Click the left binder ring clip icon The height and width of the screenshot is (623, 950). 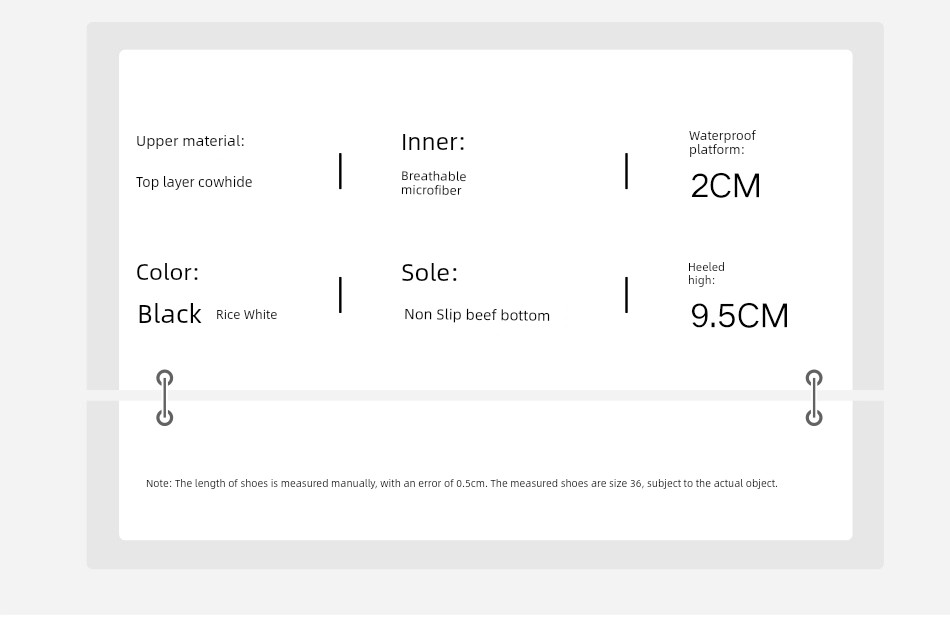tap(165, 398)
